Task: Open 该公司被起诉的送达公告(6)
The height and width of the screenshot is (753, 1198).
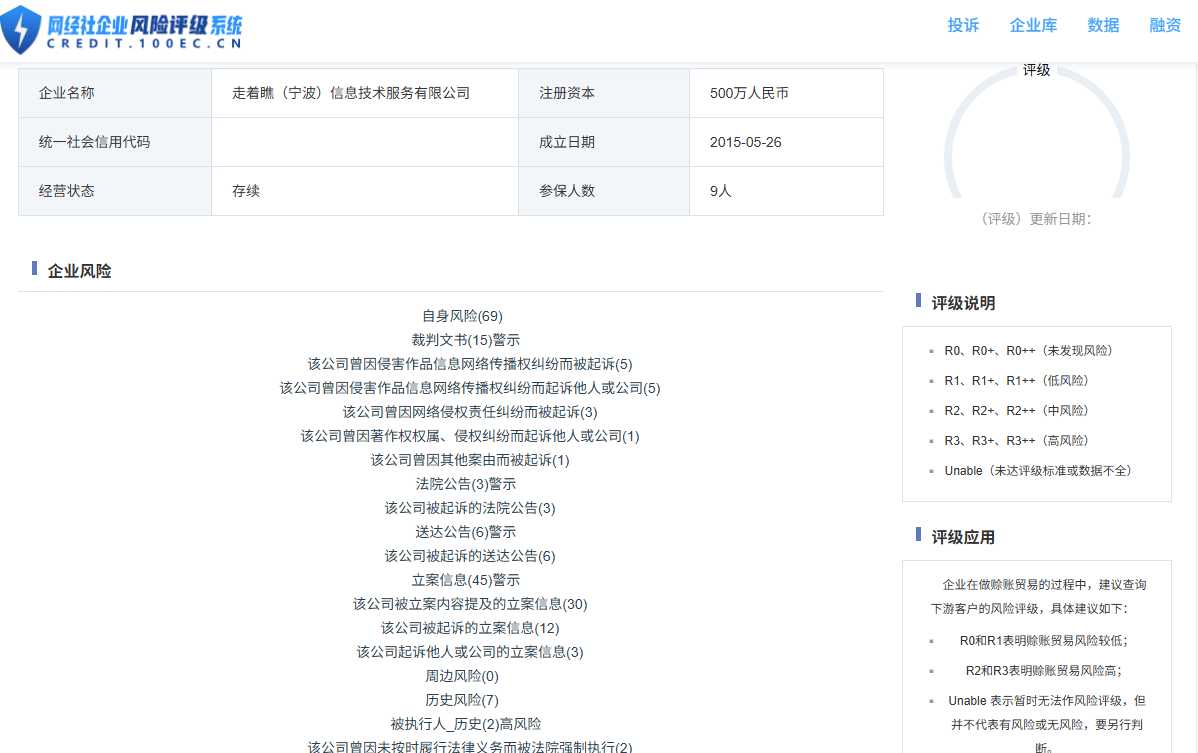Action: (470, 557)
